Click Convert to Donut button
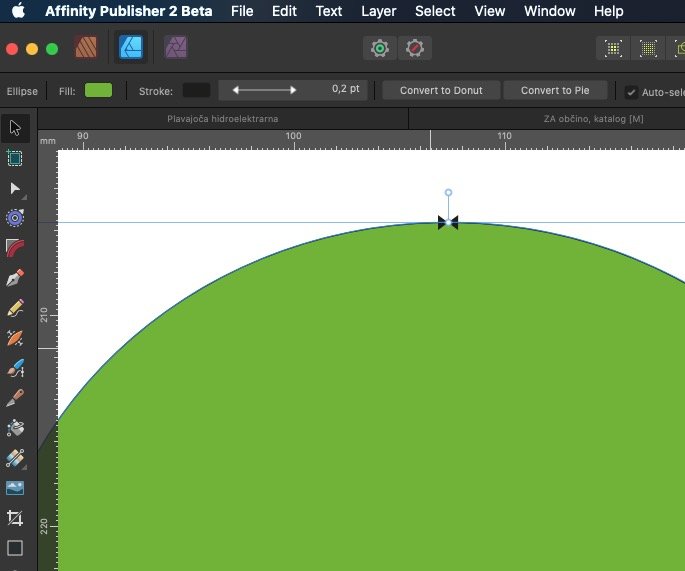Screen dimensions: 685x571 (441, 90)
